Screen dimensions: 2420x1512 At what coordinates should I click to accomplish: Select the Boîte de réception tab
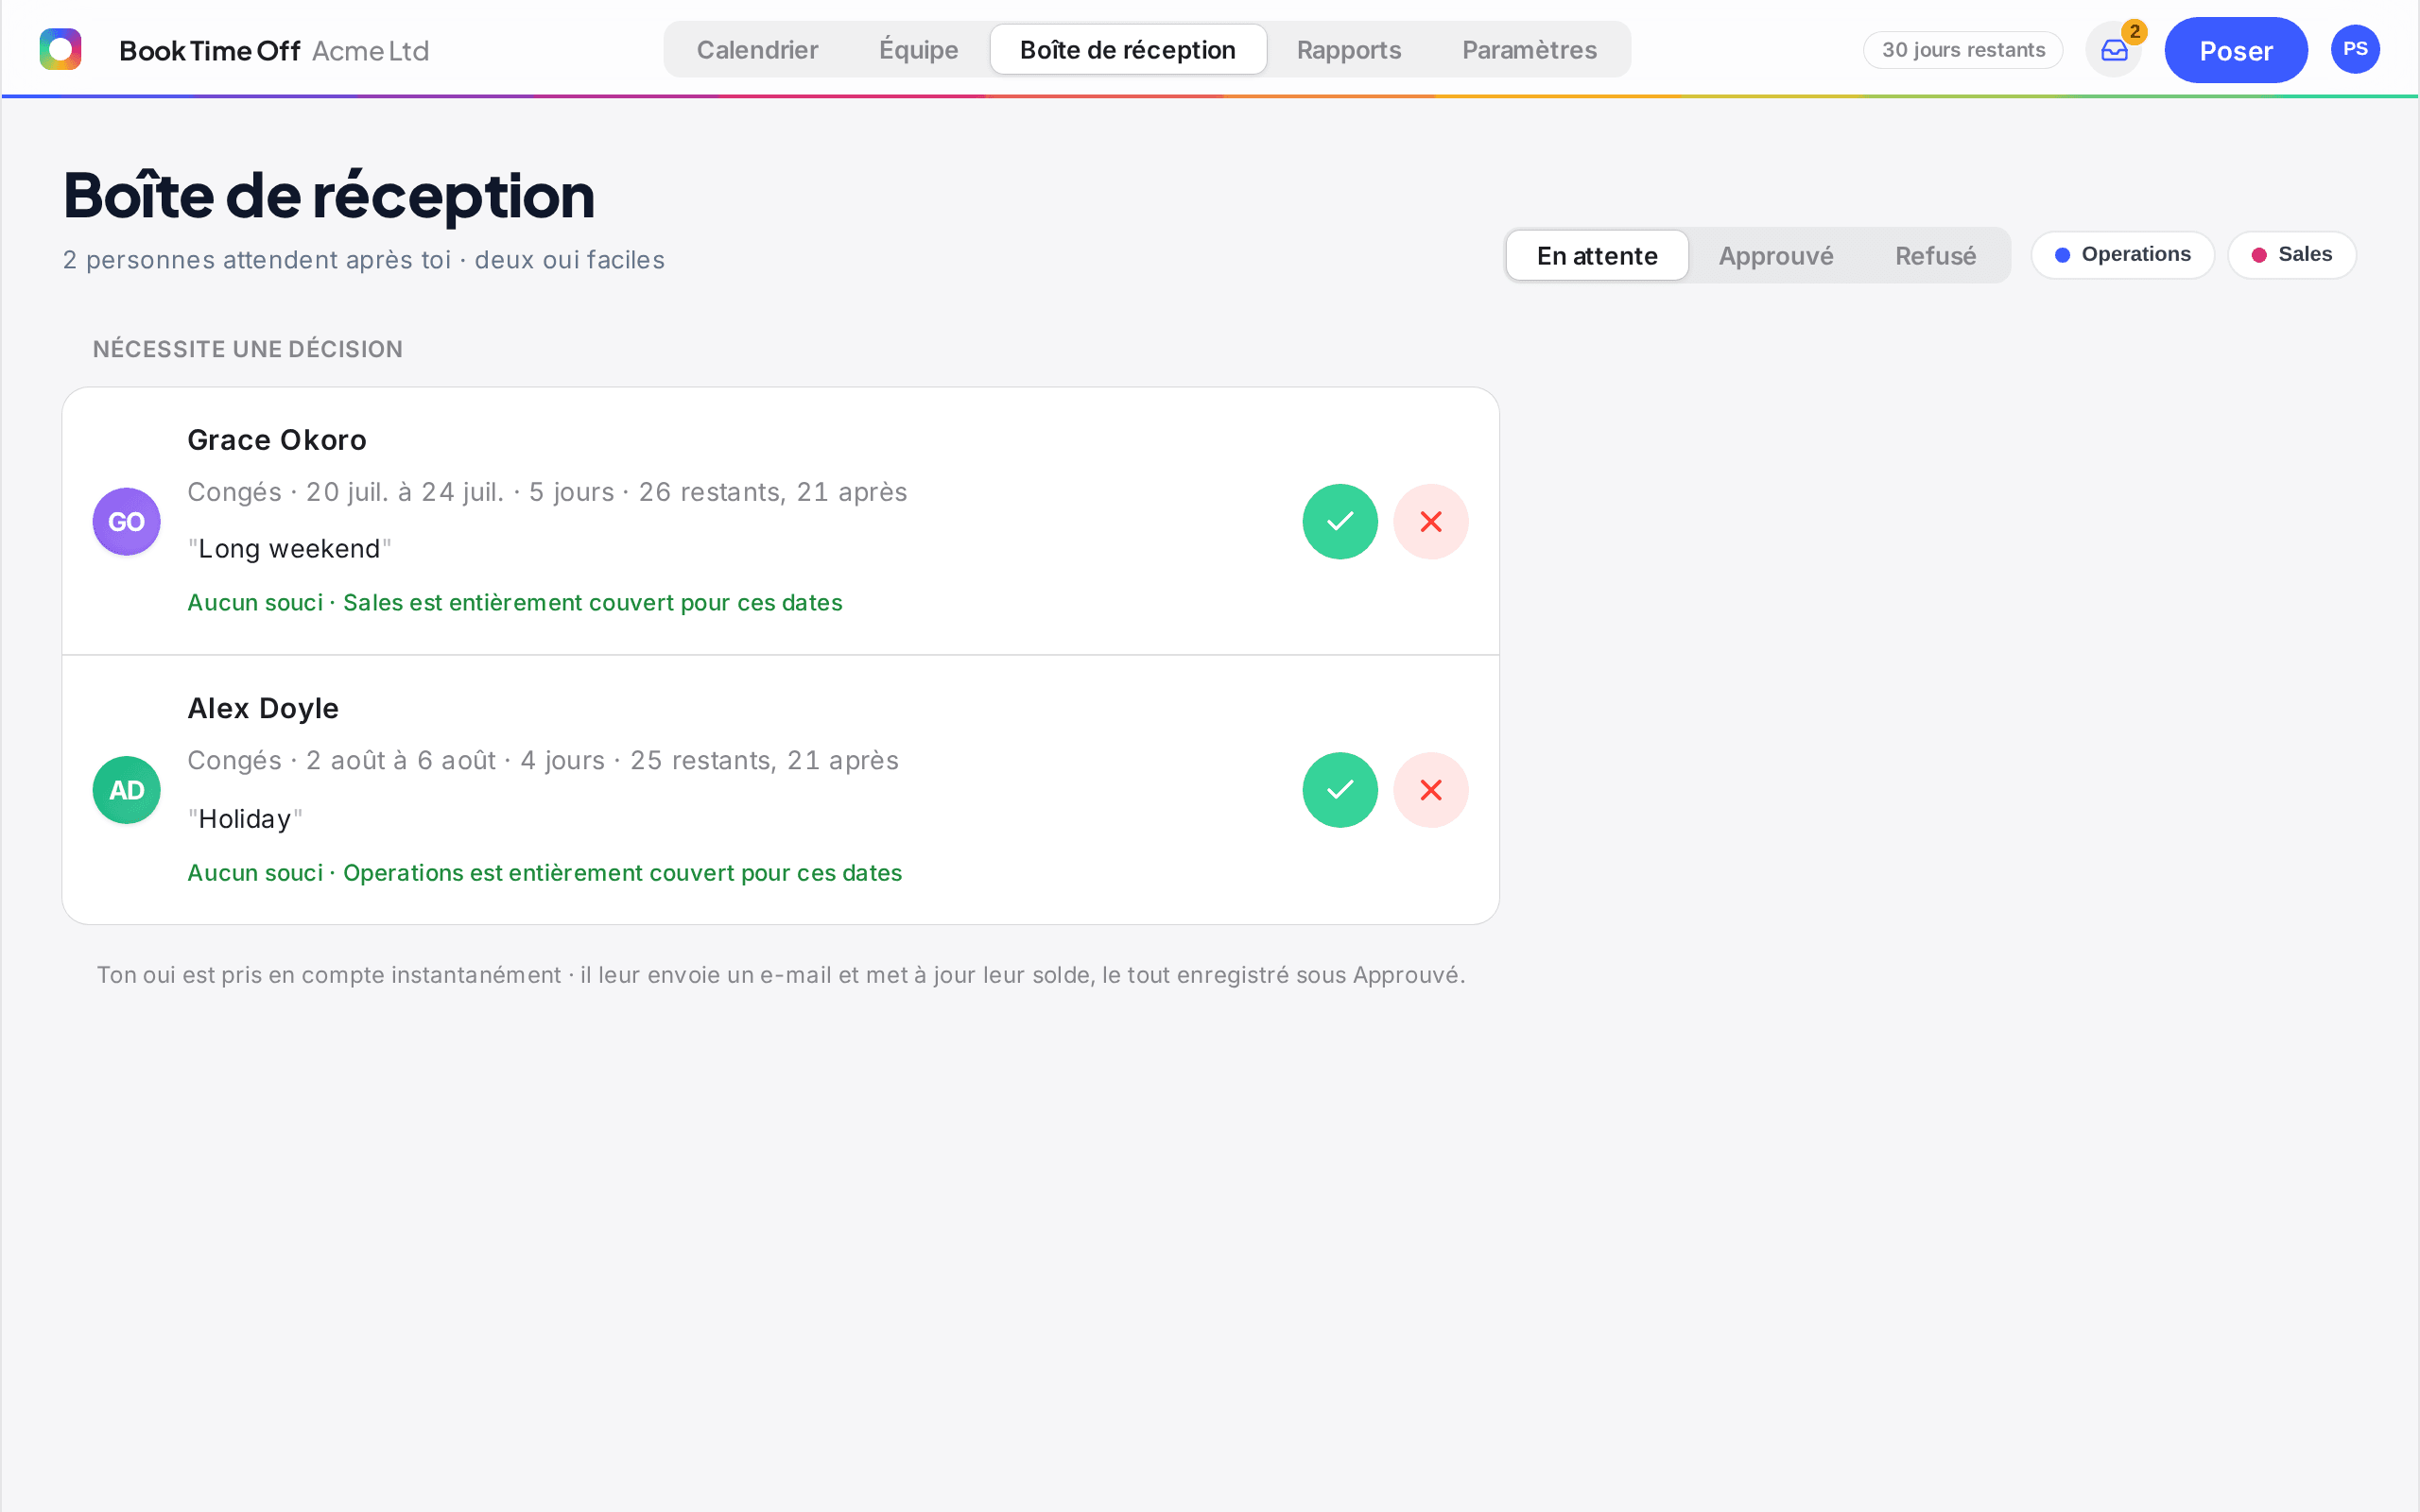coord(1128,50)
